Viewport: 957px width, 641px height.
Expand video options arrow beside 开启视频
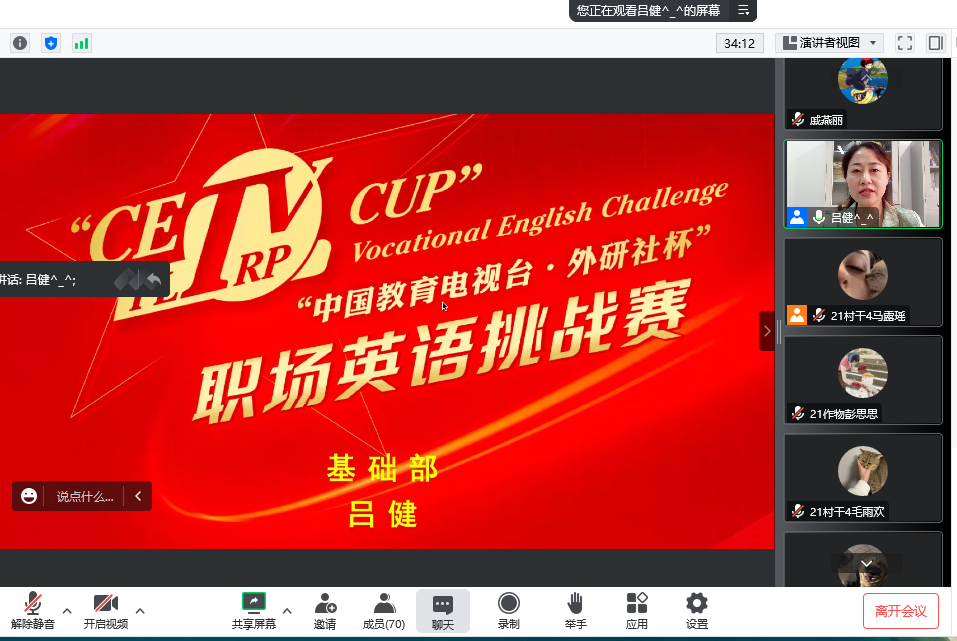(140, 610)
